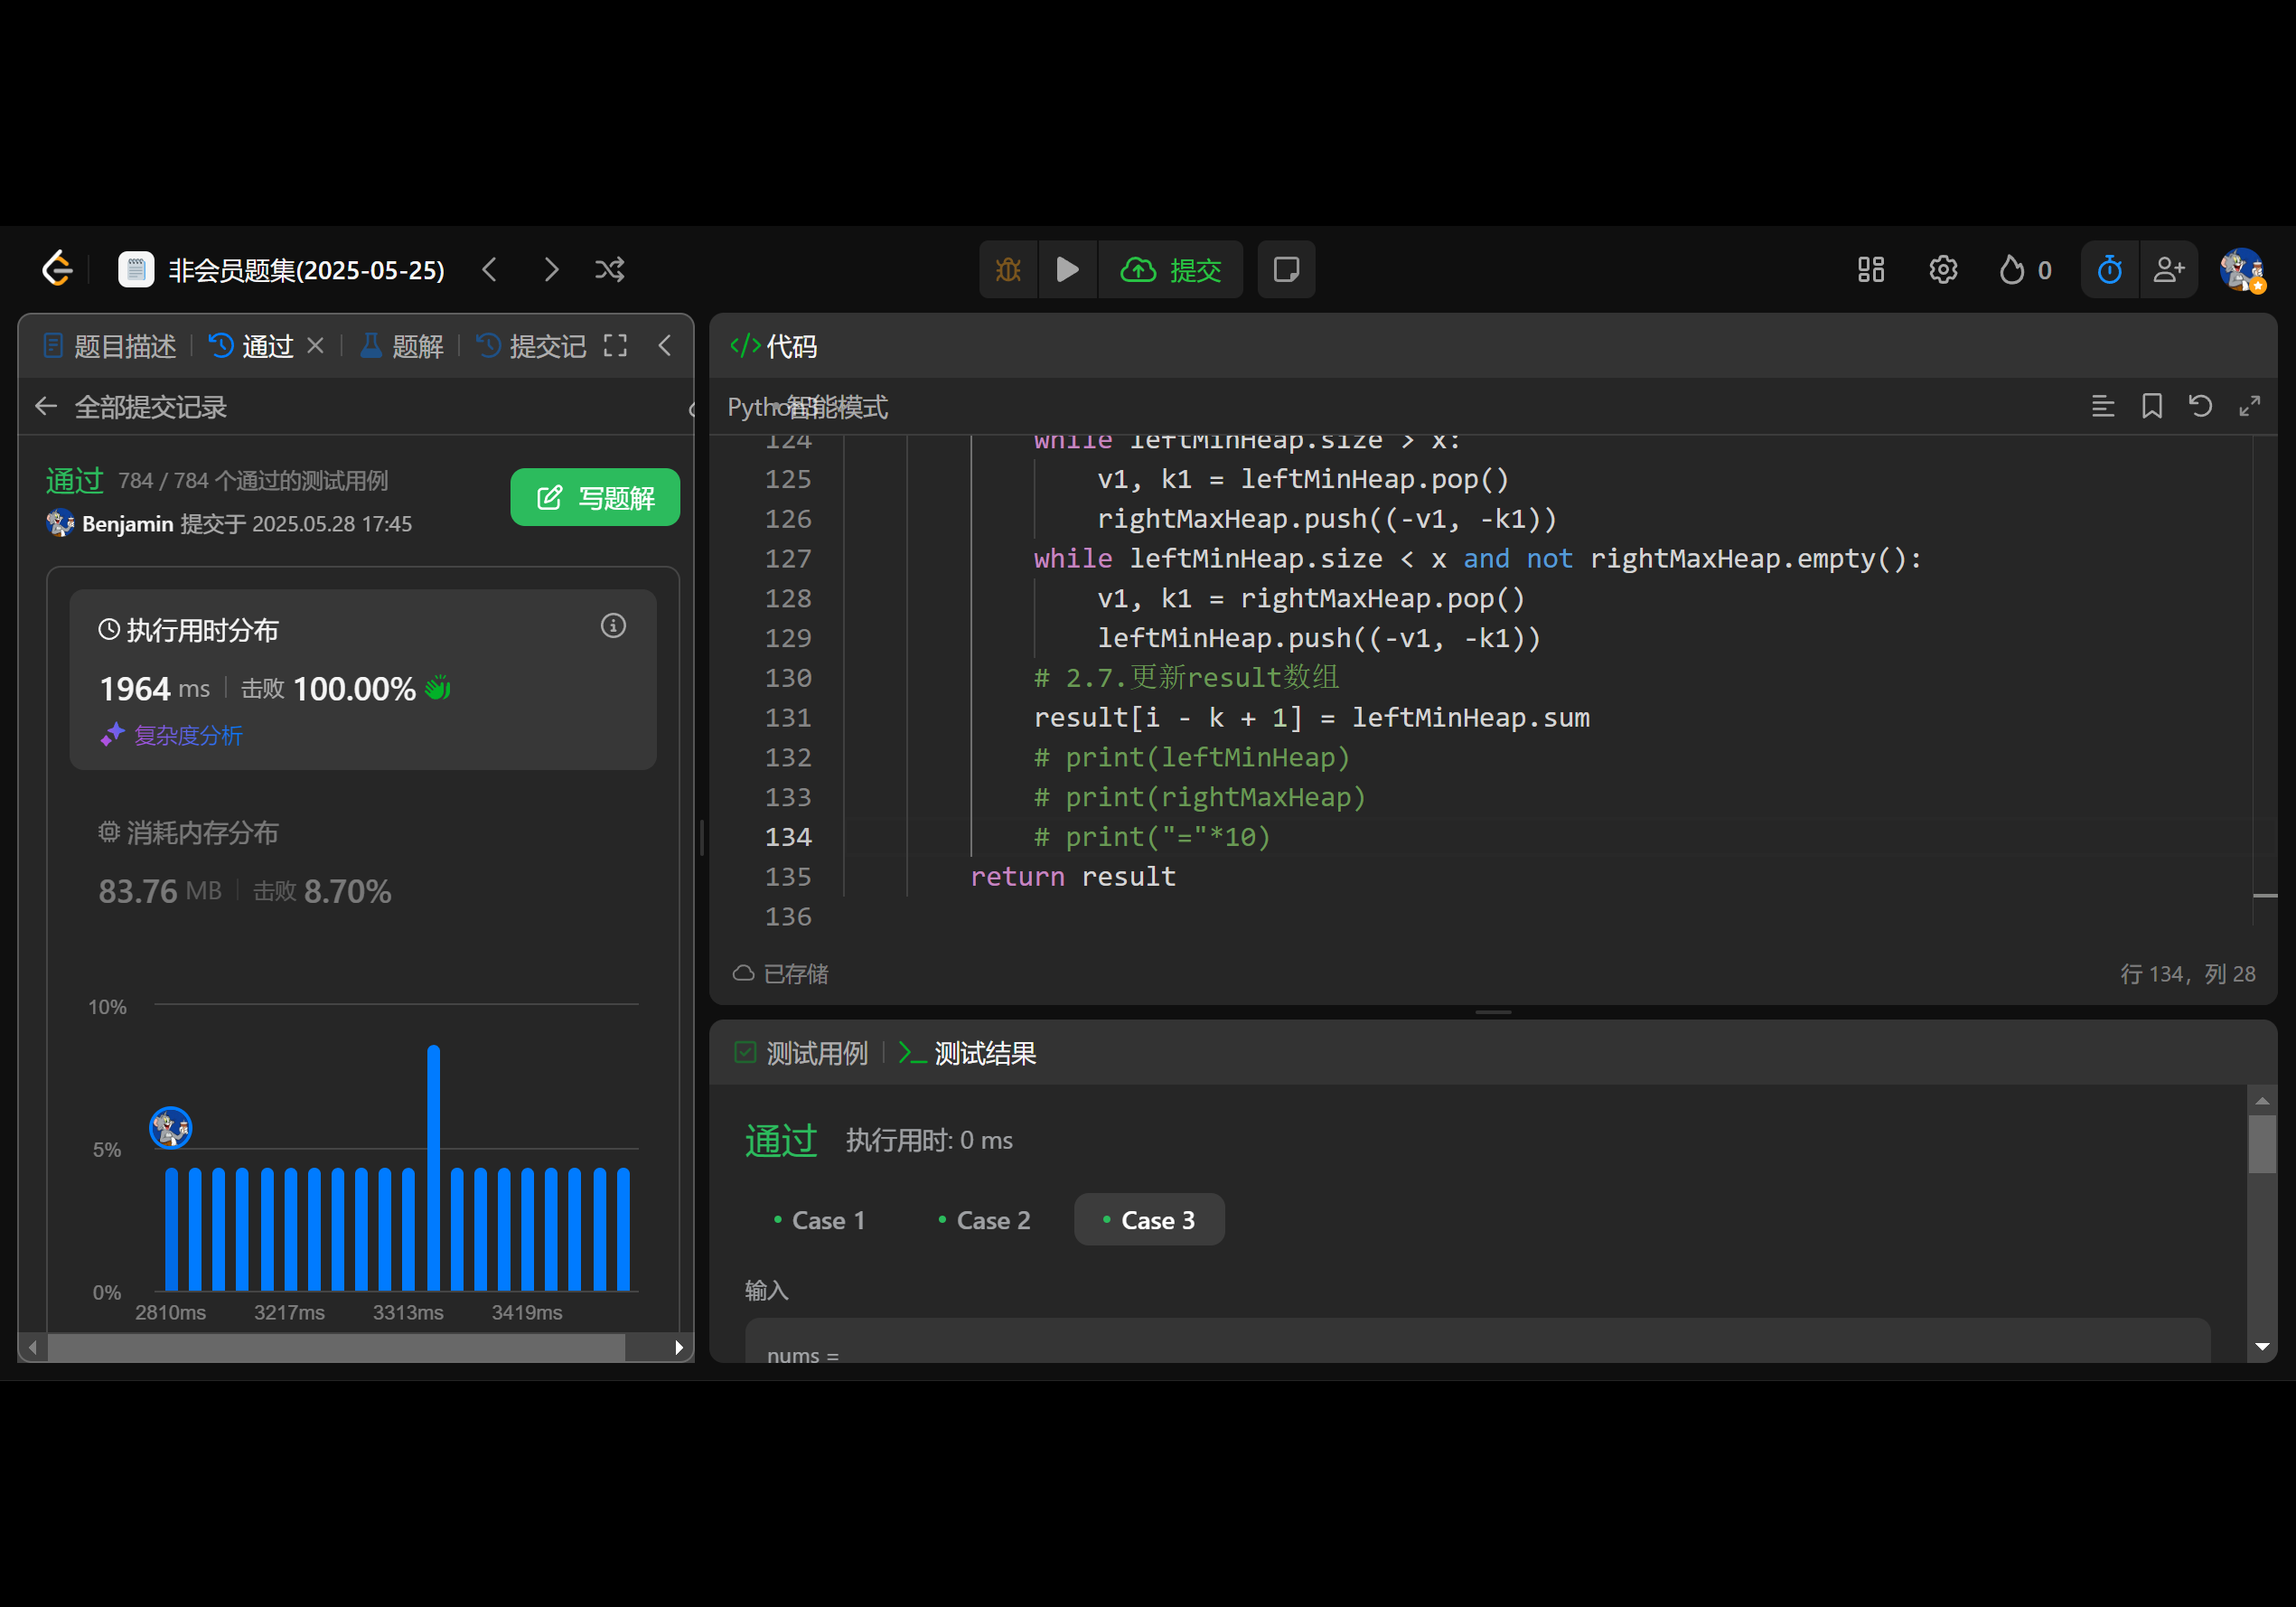Open the 复杂度分析 link
The image size is (2296, 1607).
[x=187, y=736]
